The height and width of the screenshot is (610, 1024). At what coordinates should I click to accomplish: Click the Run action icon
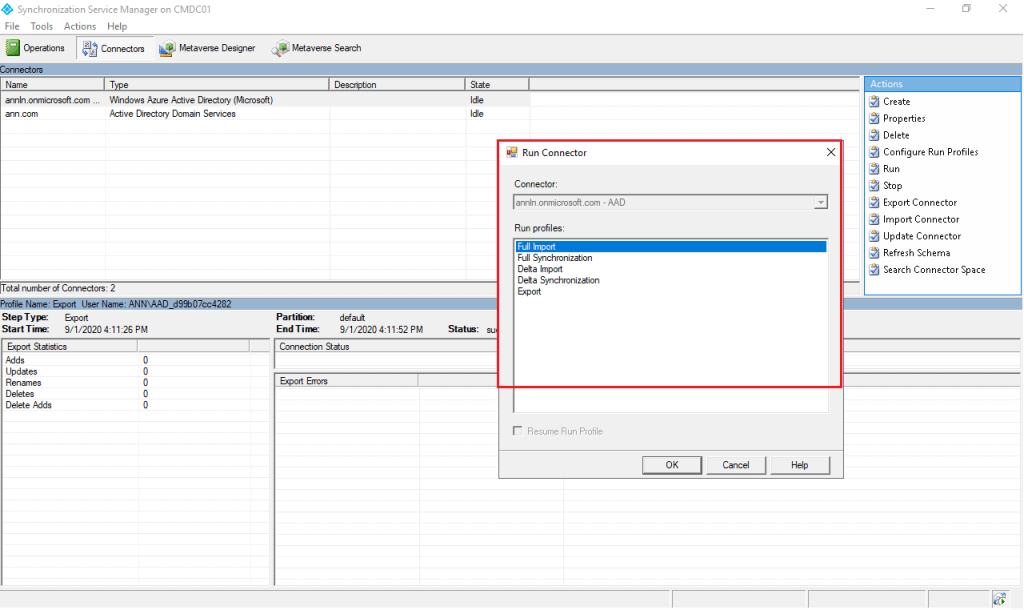pos(874,169)
